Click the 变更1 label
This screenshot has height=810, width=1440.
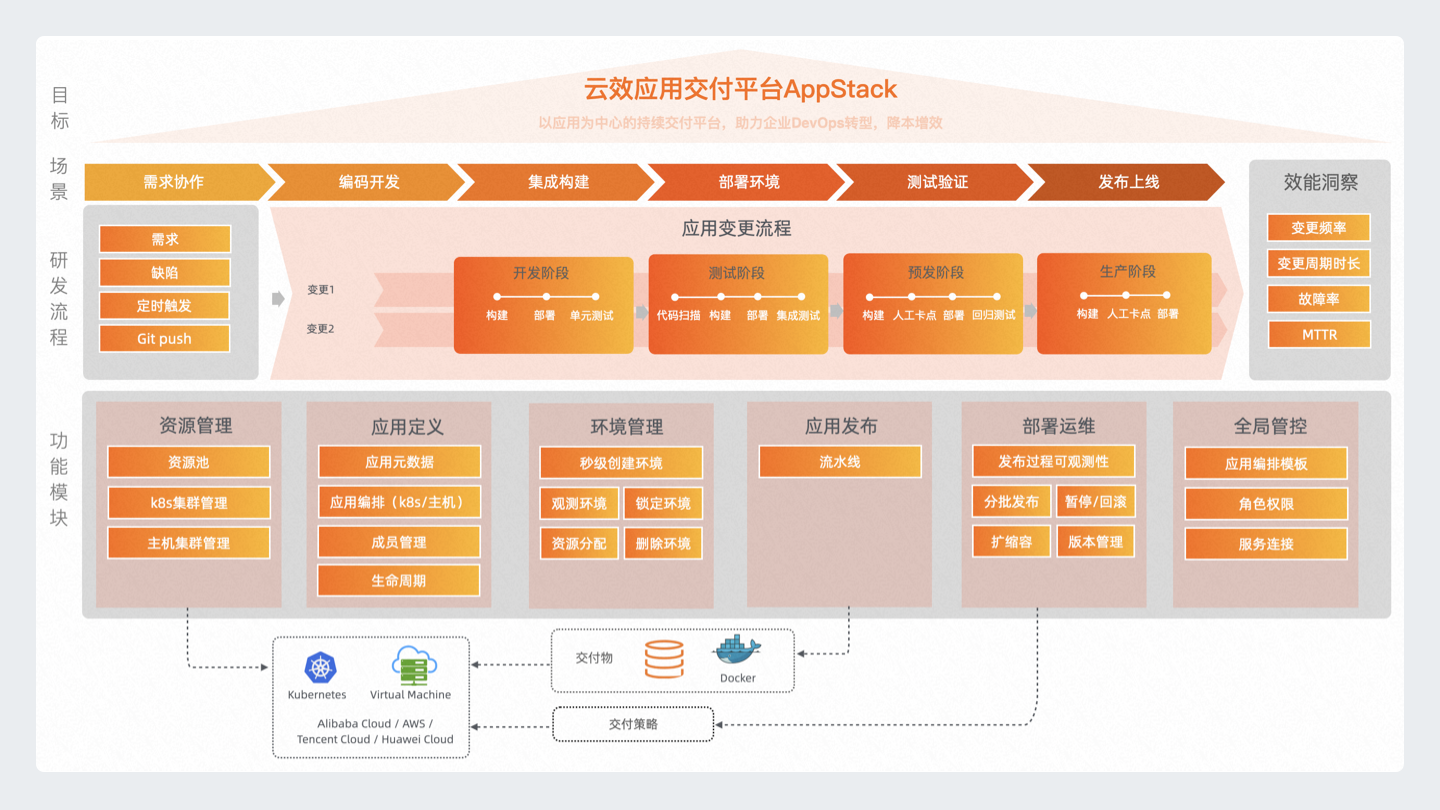click(x=320, y=290)
